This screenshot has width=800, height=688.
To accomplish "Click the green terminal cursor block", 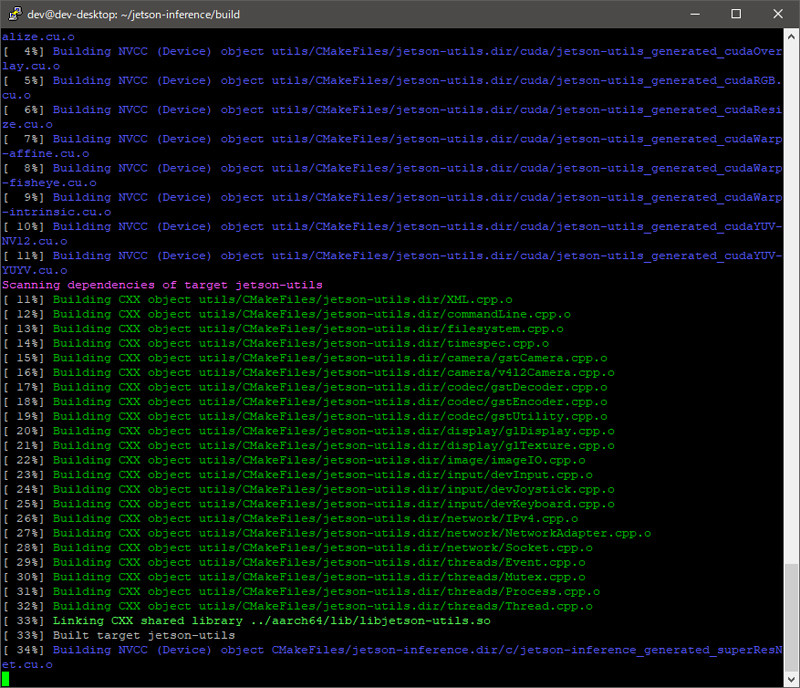I will point(5,679).
